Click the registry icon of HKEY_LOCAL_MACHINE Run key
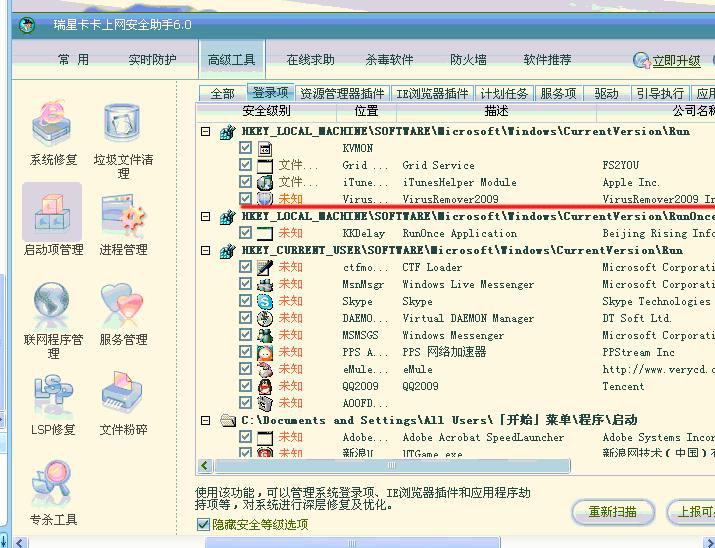The height and width of the screenshot is (548, 715). click(227, 132)
